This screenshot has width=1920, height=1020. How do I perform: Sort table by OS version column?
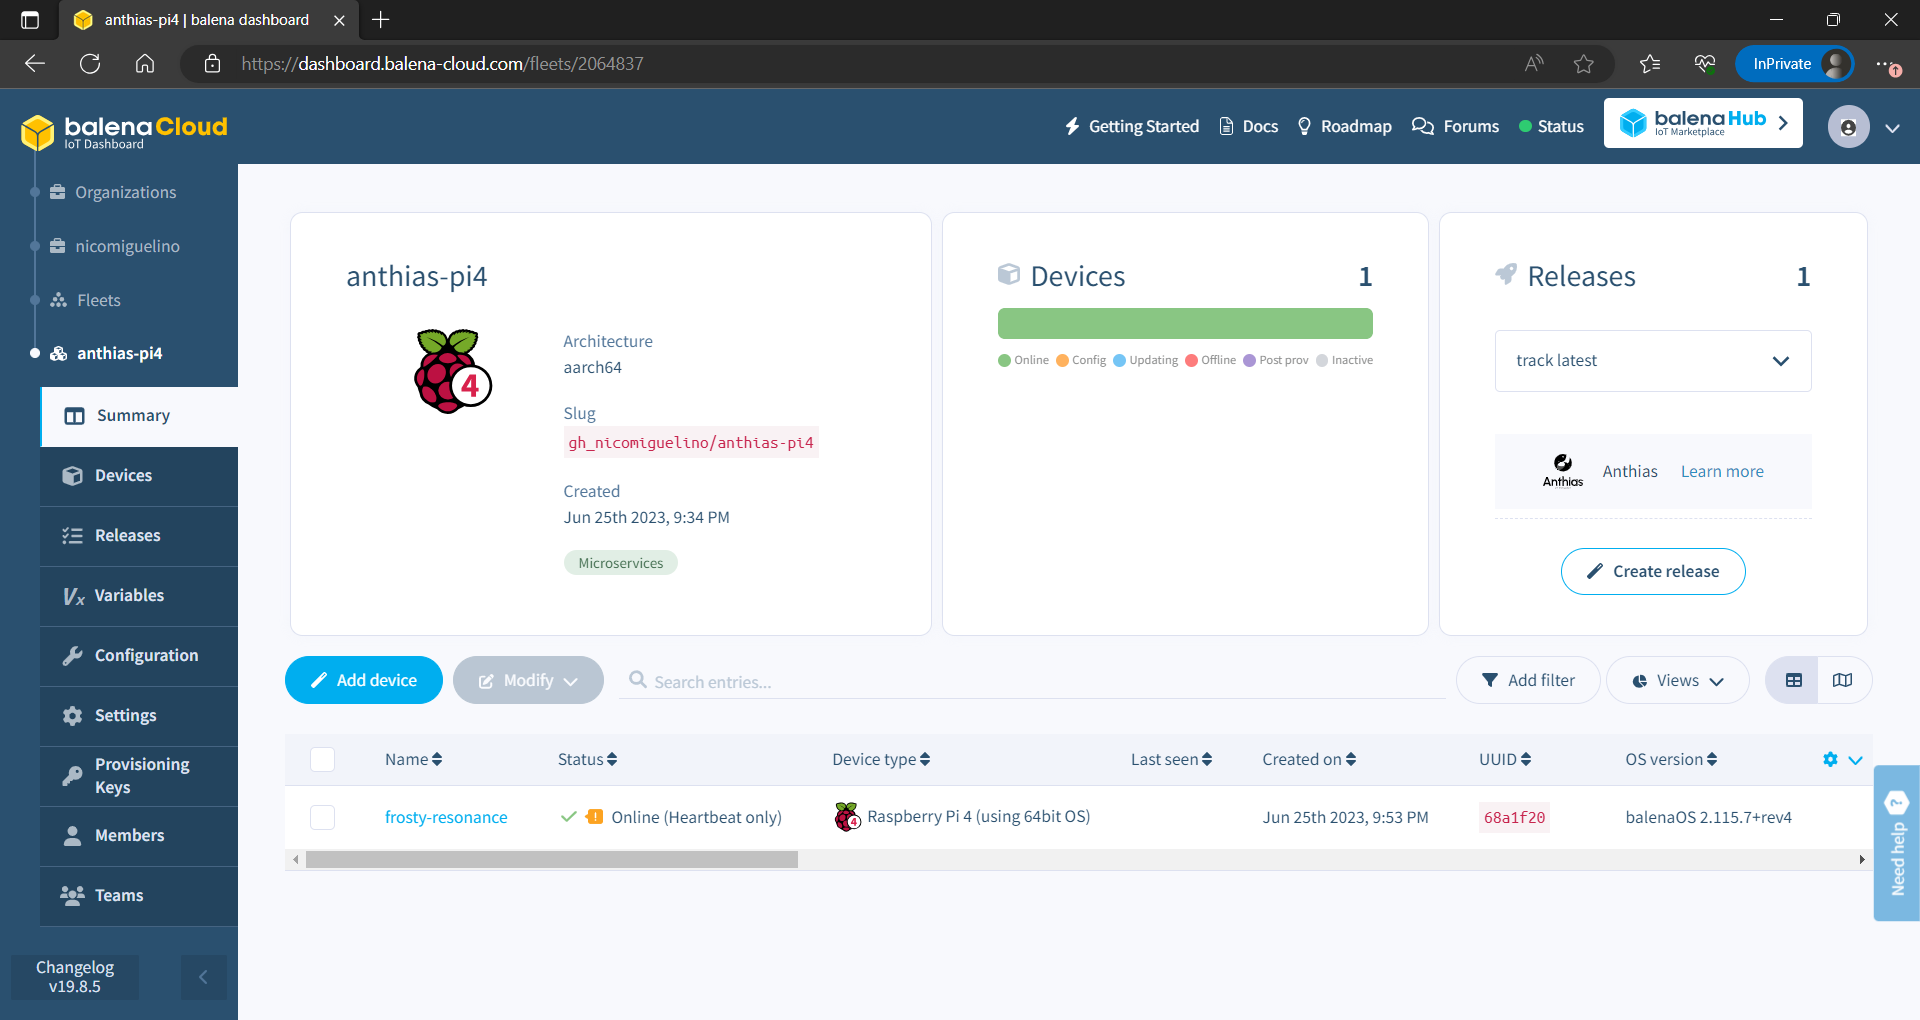tap(1671, 759)
